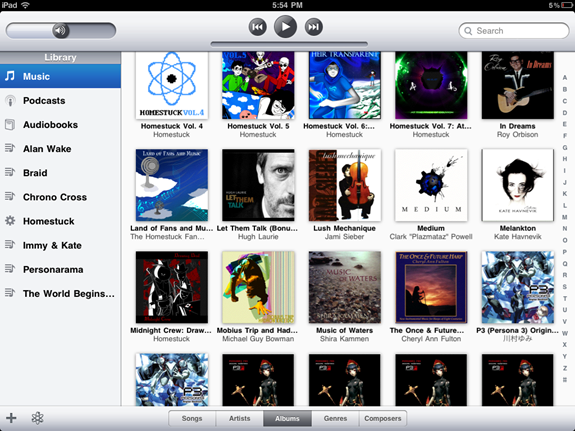
Task: Click the playlist icon beside Braid
Action: click(10, 172)
